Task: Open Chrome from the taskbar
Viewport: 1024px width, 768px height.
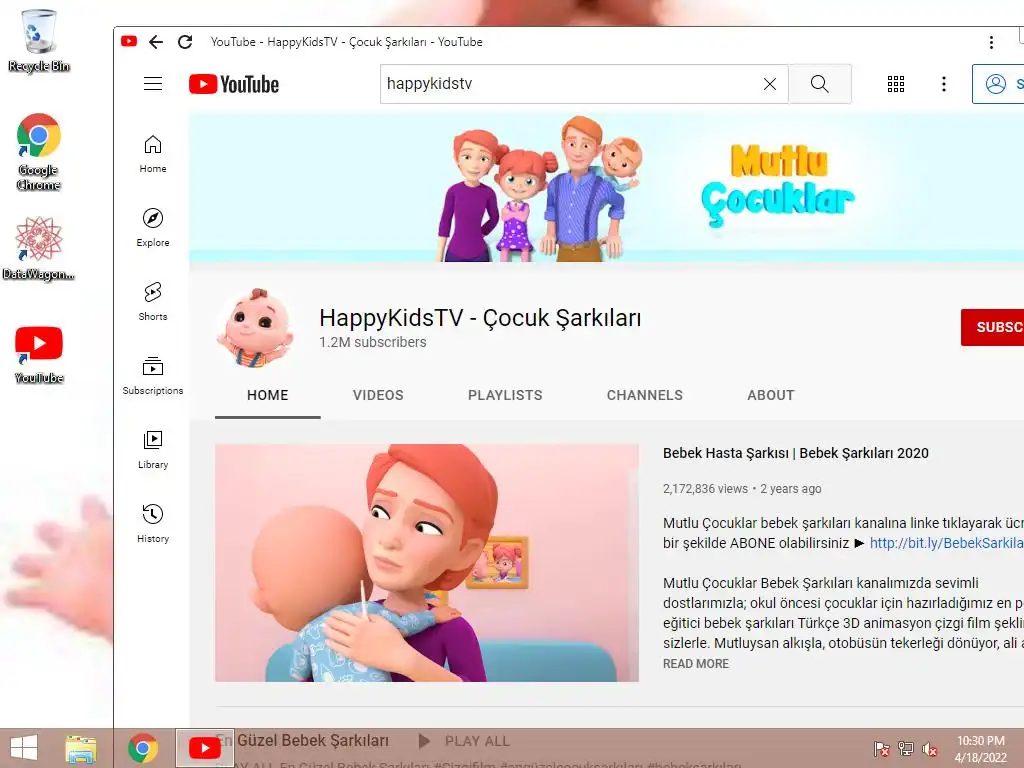Action: pyautogui.click(x=142, y=748)
